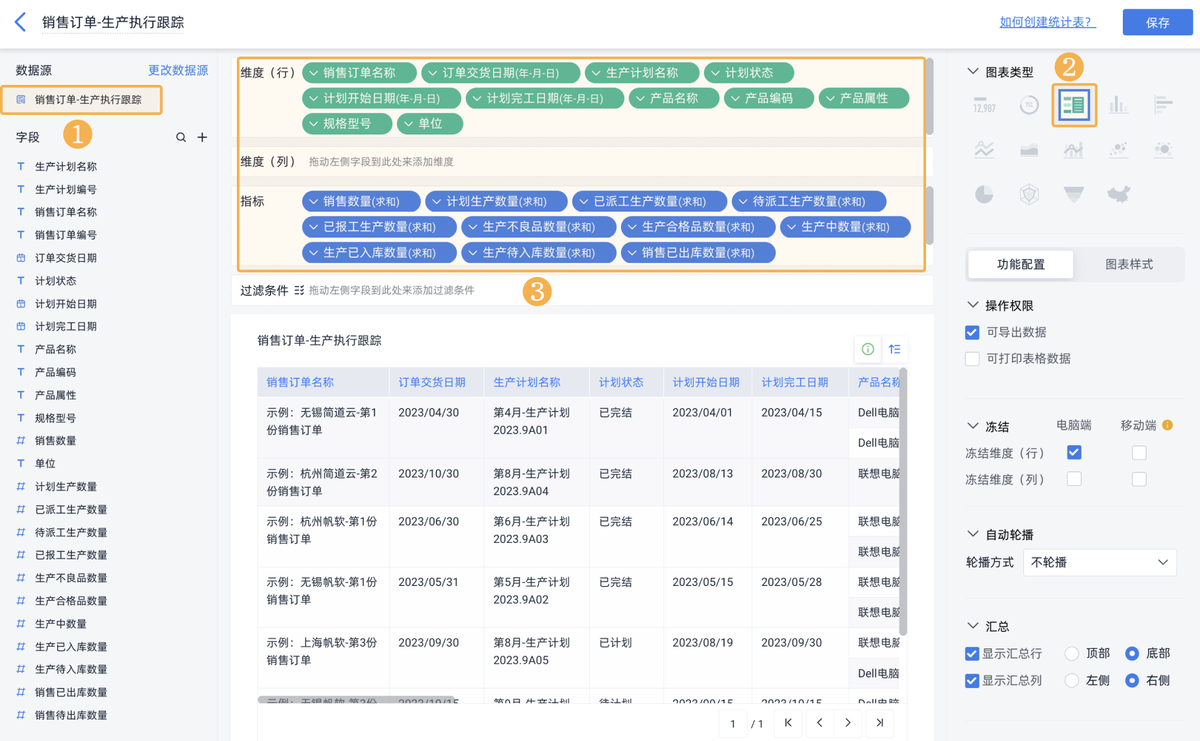The width and height of the screenshot is (1200, 741).
Task: Go back using the top-left arrow
Action: coord(20,22)
